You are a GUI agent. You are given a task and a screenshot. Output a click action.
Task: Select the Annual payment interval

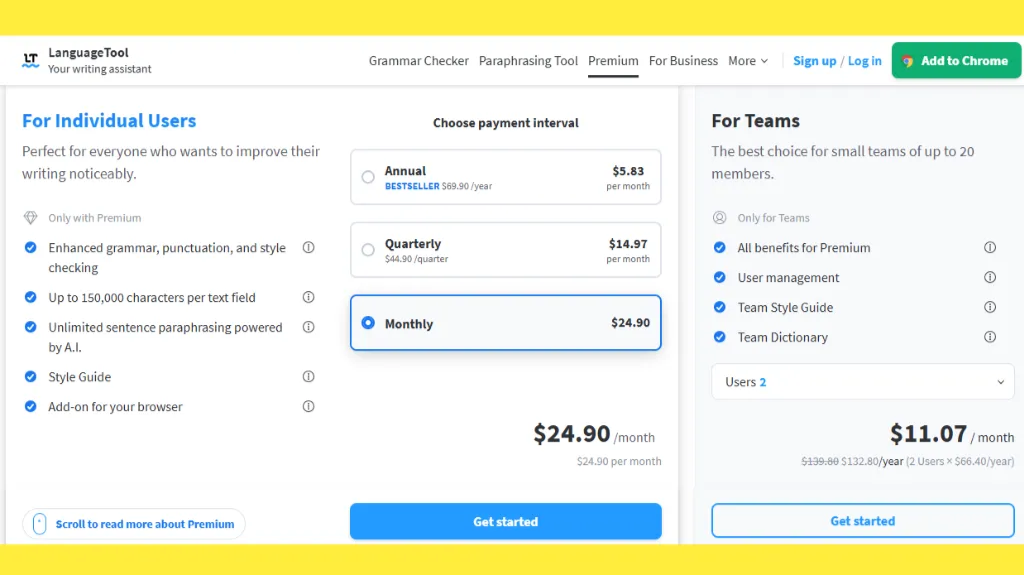[x=368, y=177]
